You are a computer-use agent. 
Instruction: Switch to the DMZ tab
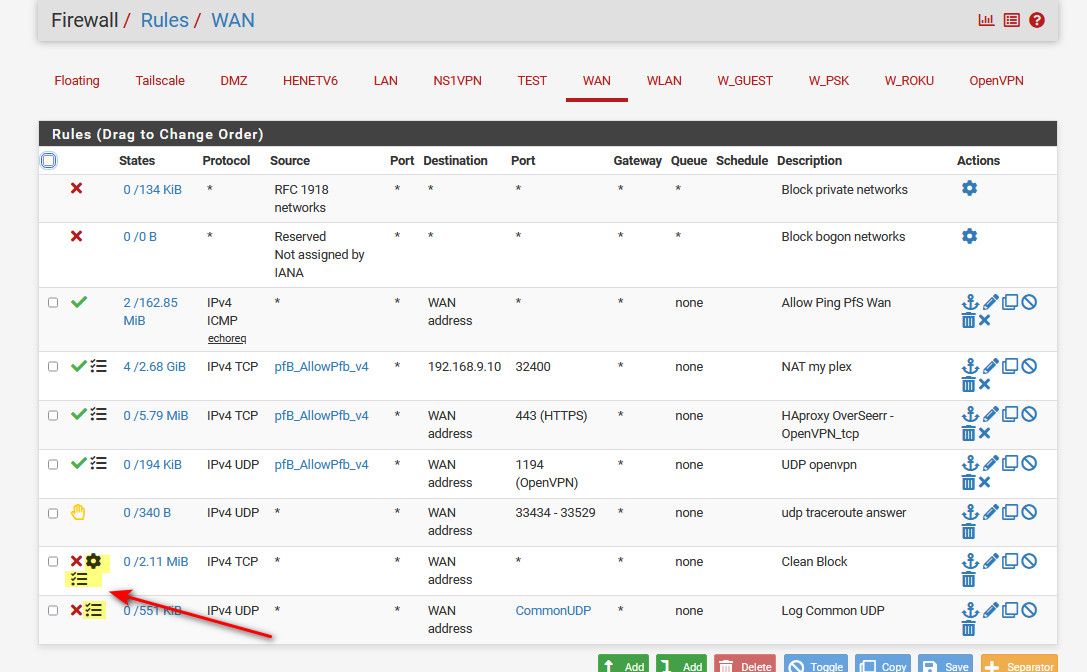234,80
